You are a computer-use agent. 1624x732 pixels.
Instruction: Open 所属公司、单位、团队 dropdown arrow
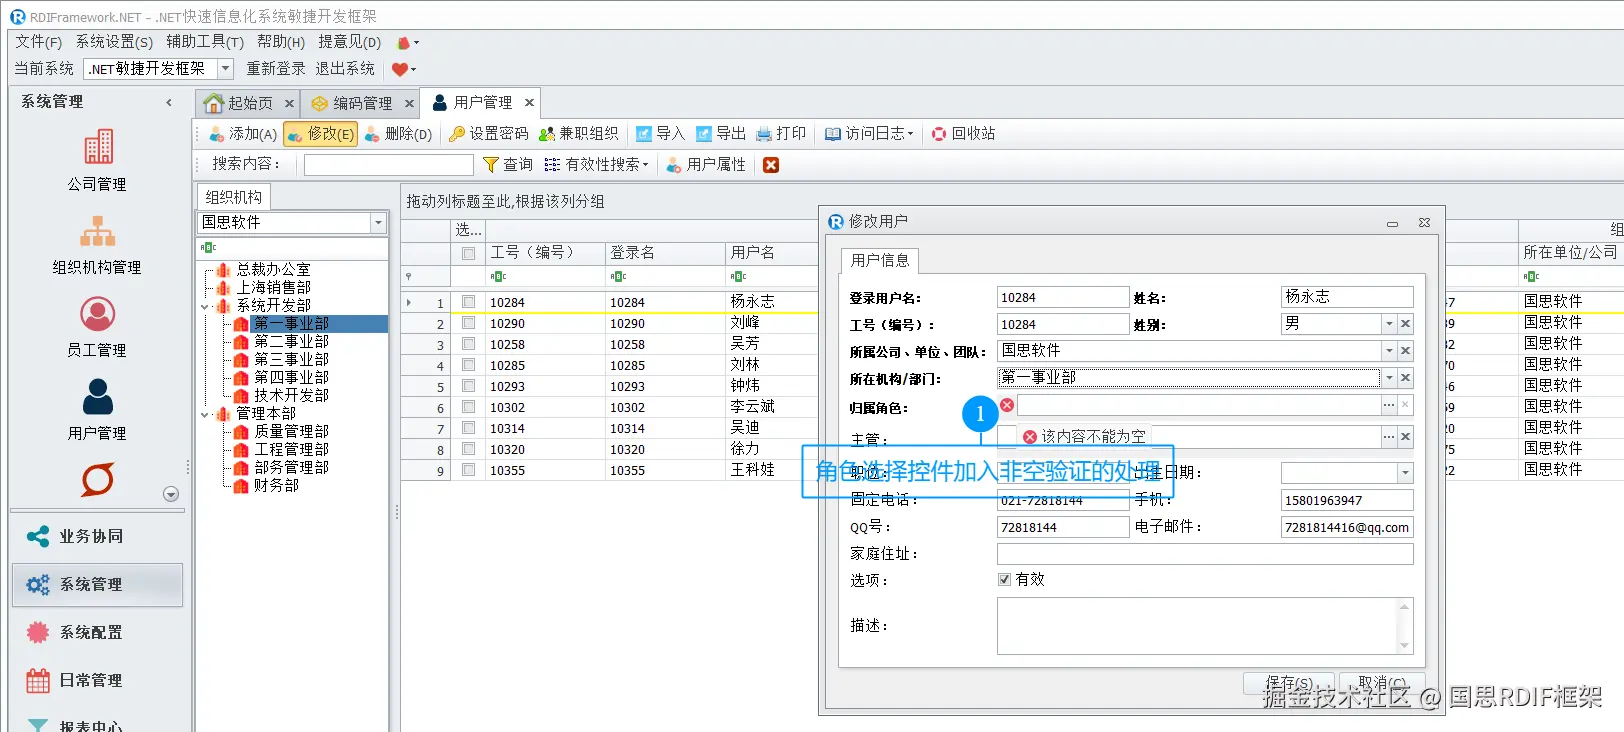click(x=1389, y=351)
